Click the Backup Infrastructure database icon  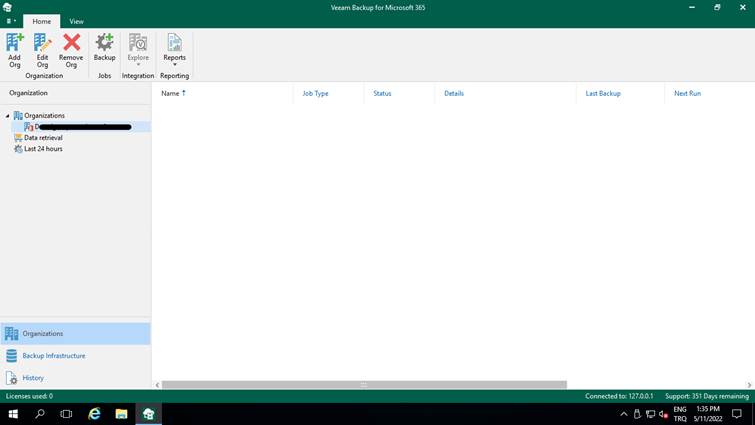coord(12,356)
